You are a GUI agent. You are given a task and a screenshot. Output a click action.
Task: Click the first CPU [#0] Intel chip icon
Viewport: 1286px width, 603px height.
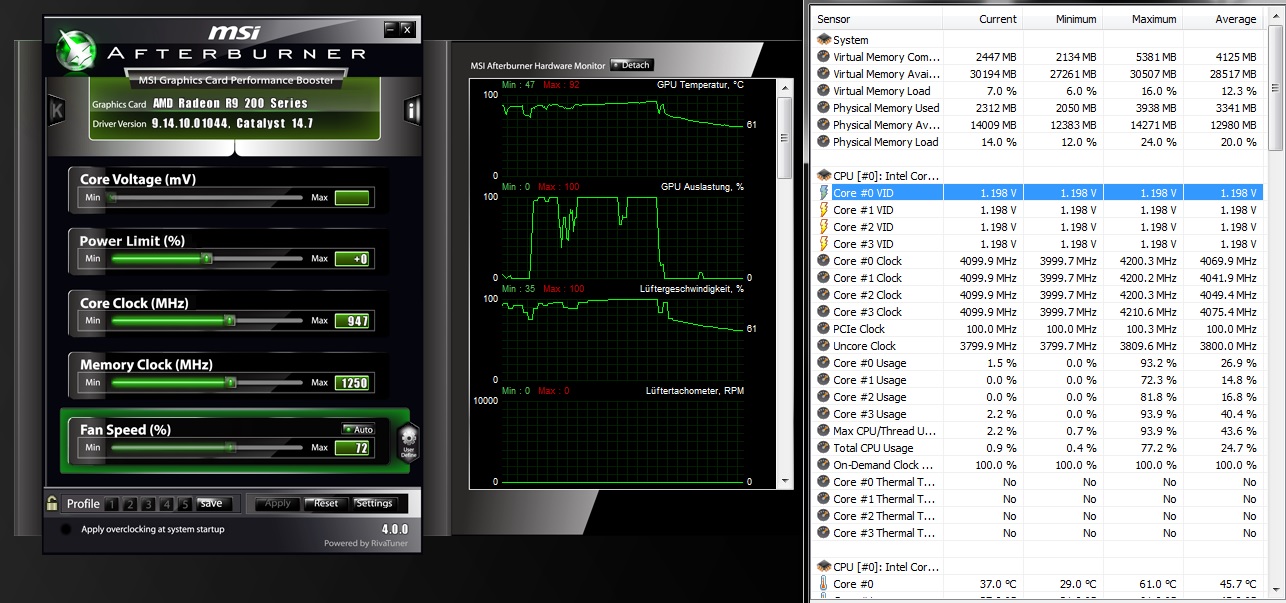824,176
